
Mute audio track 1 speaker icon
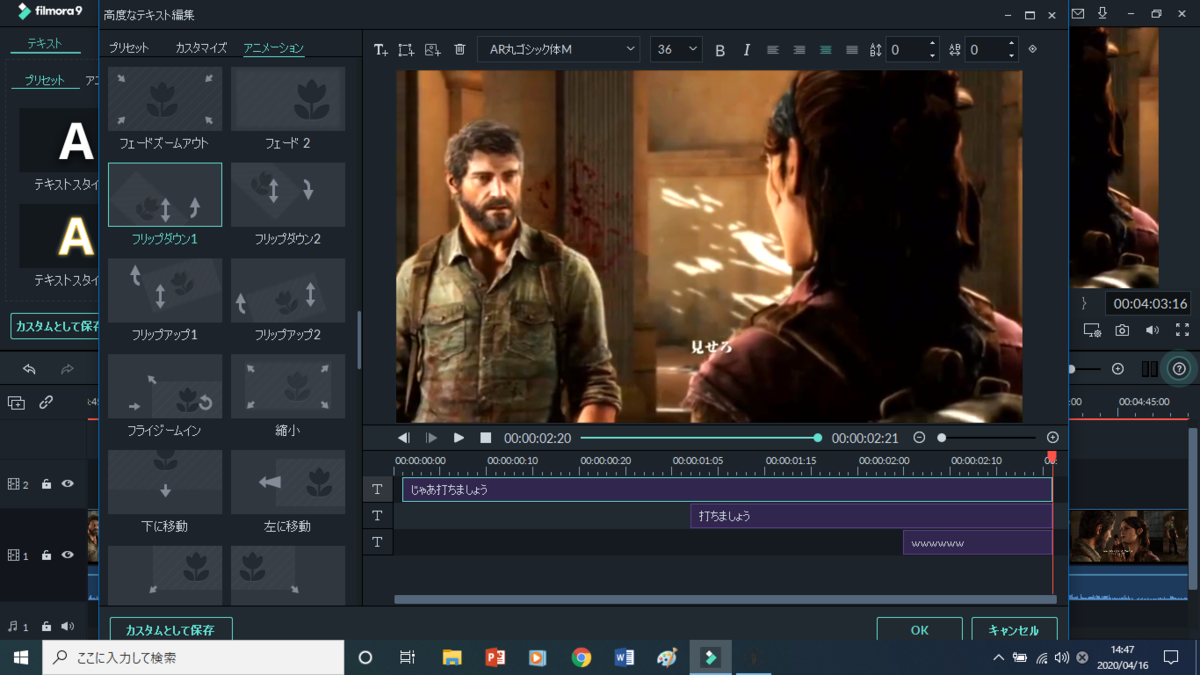point(67,627)
